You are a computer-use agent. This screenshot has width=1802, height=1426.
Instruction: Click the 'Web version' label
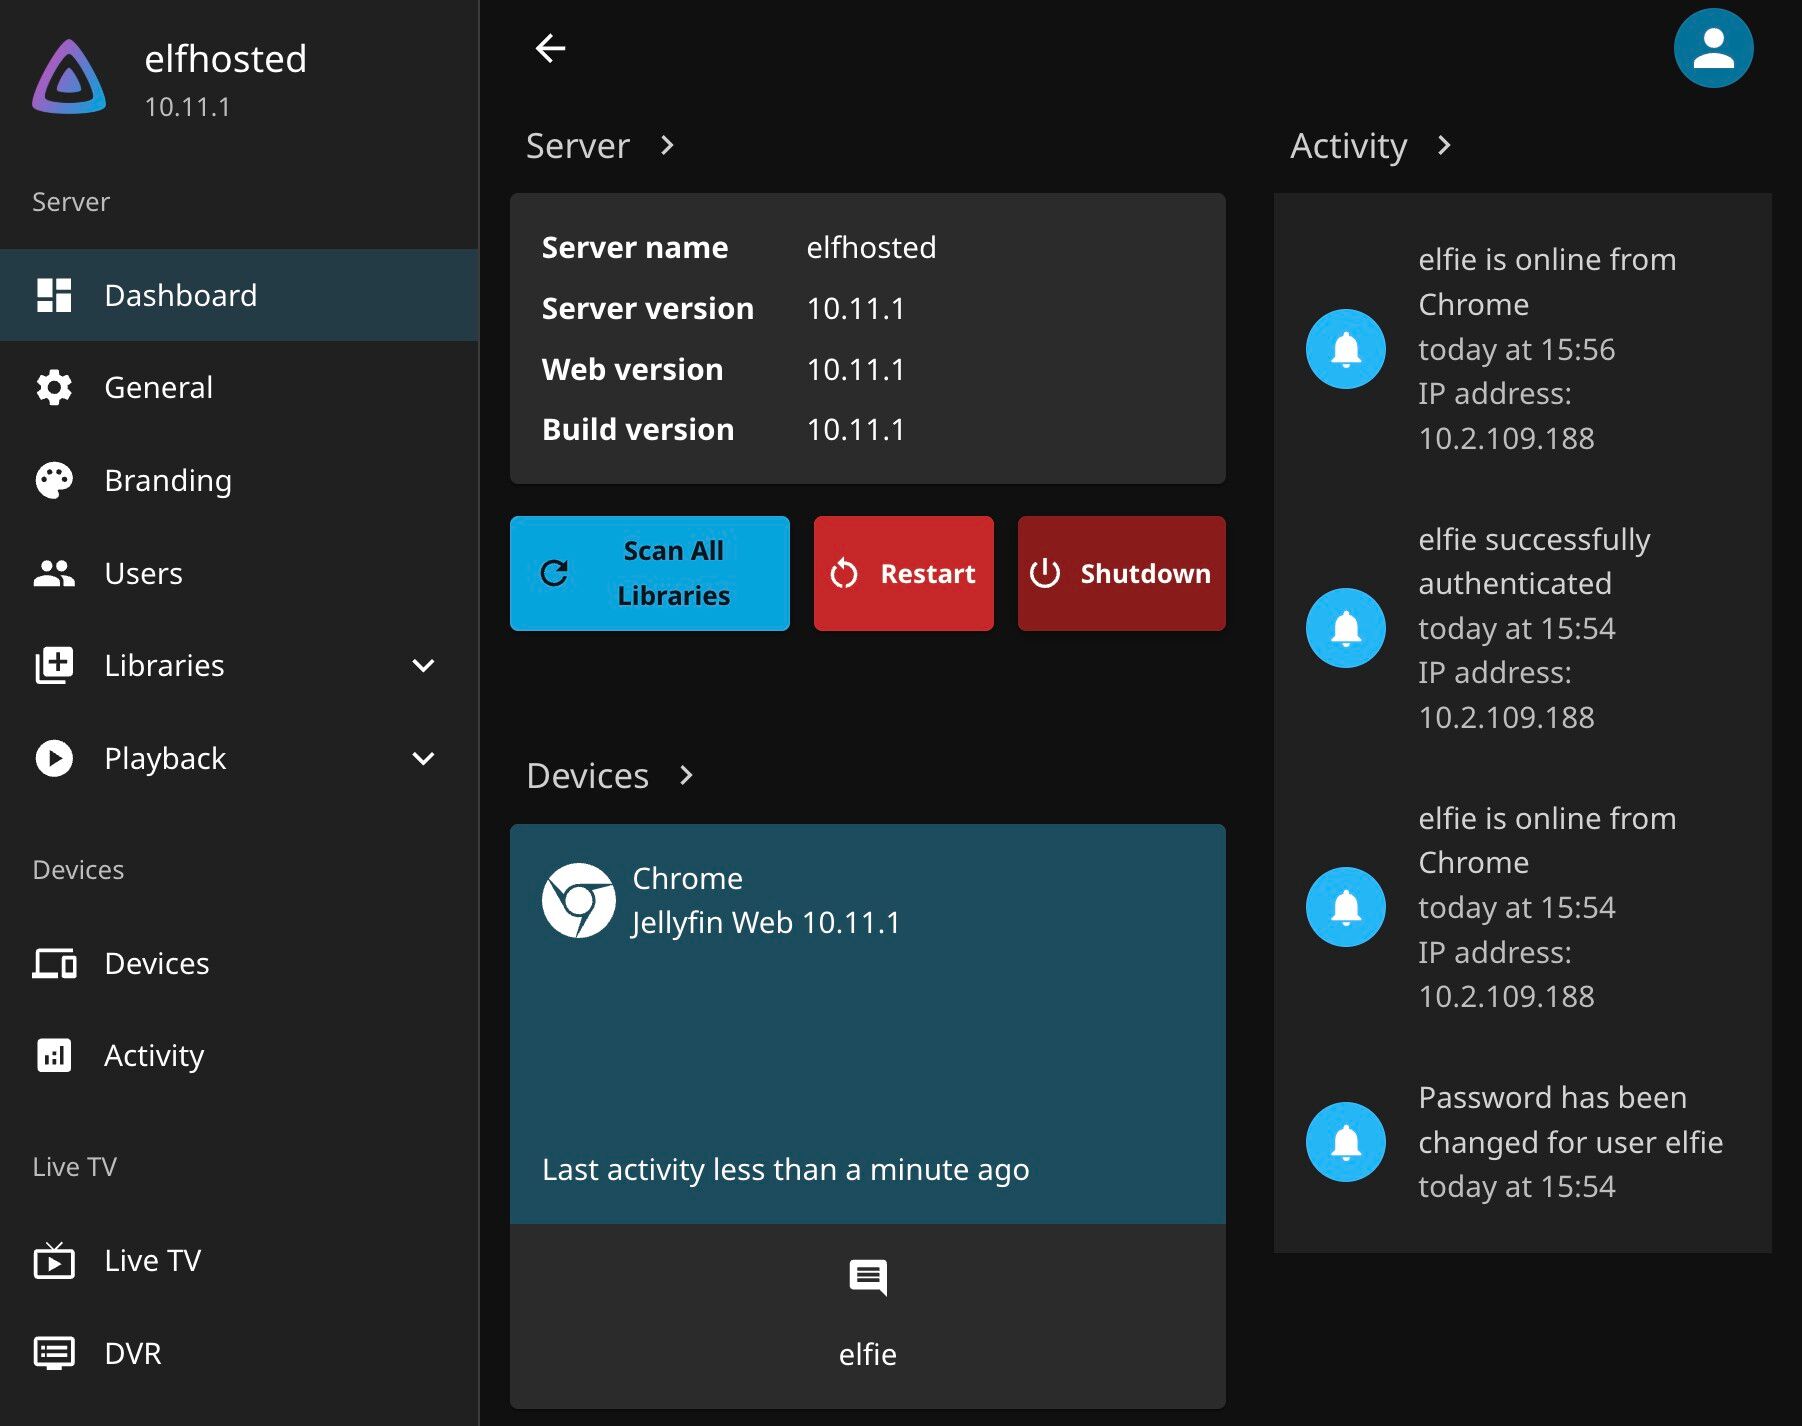[x=632, y=369]
